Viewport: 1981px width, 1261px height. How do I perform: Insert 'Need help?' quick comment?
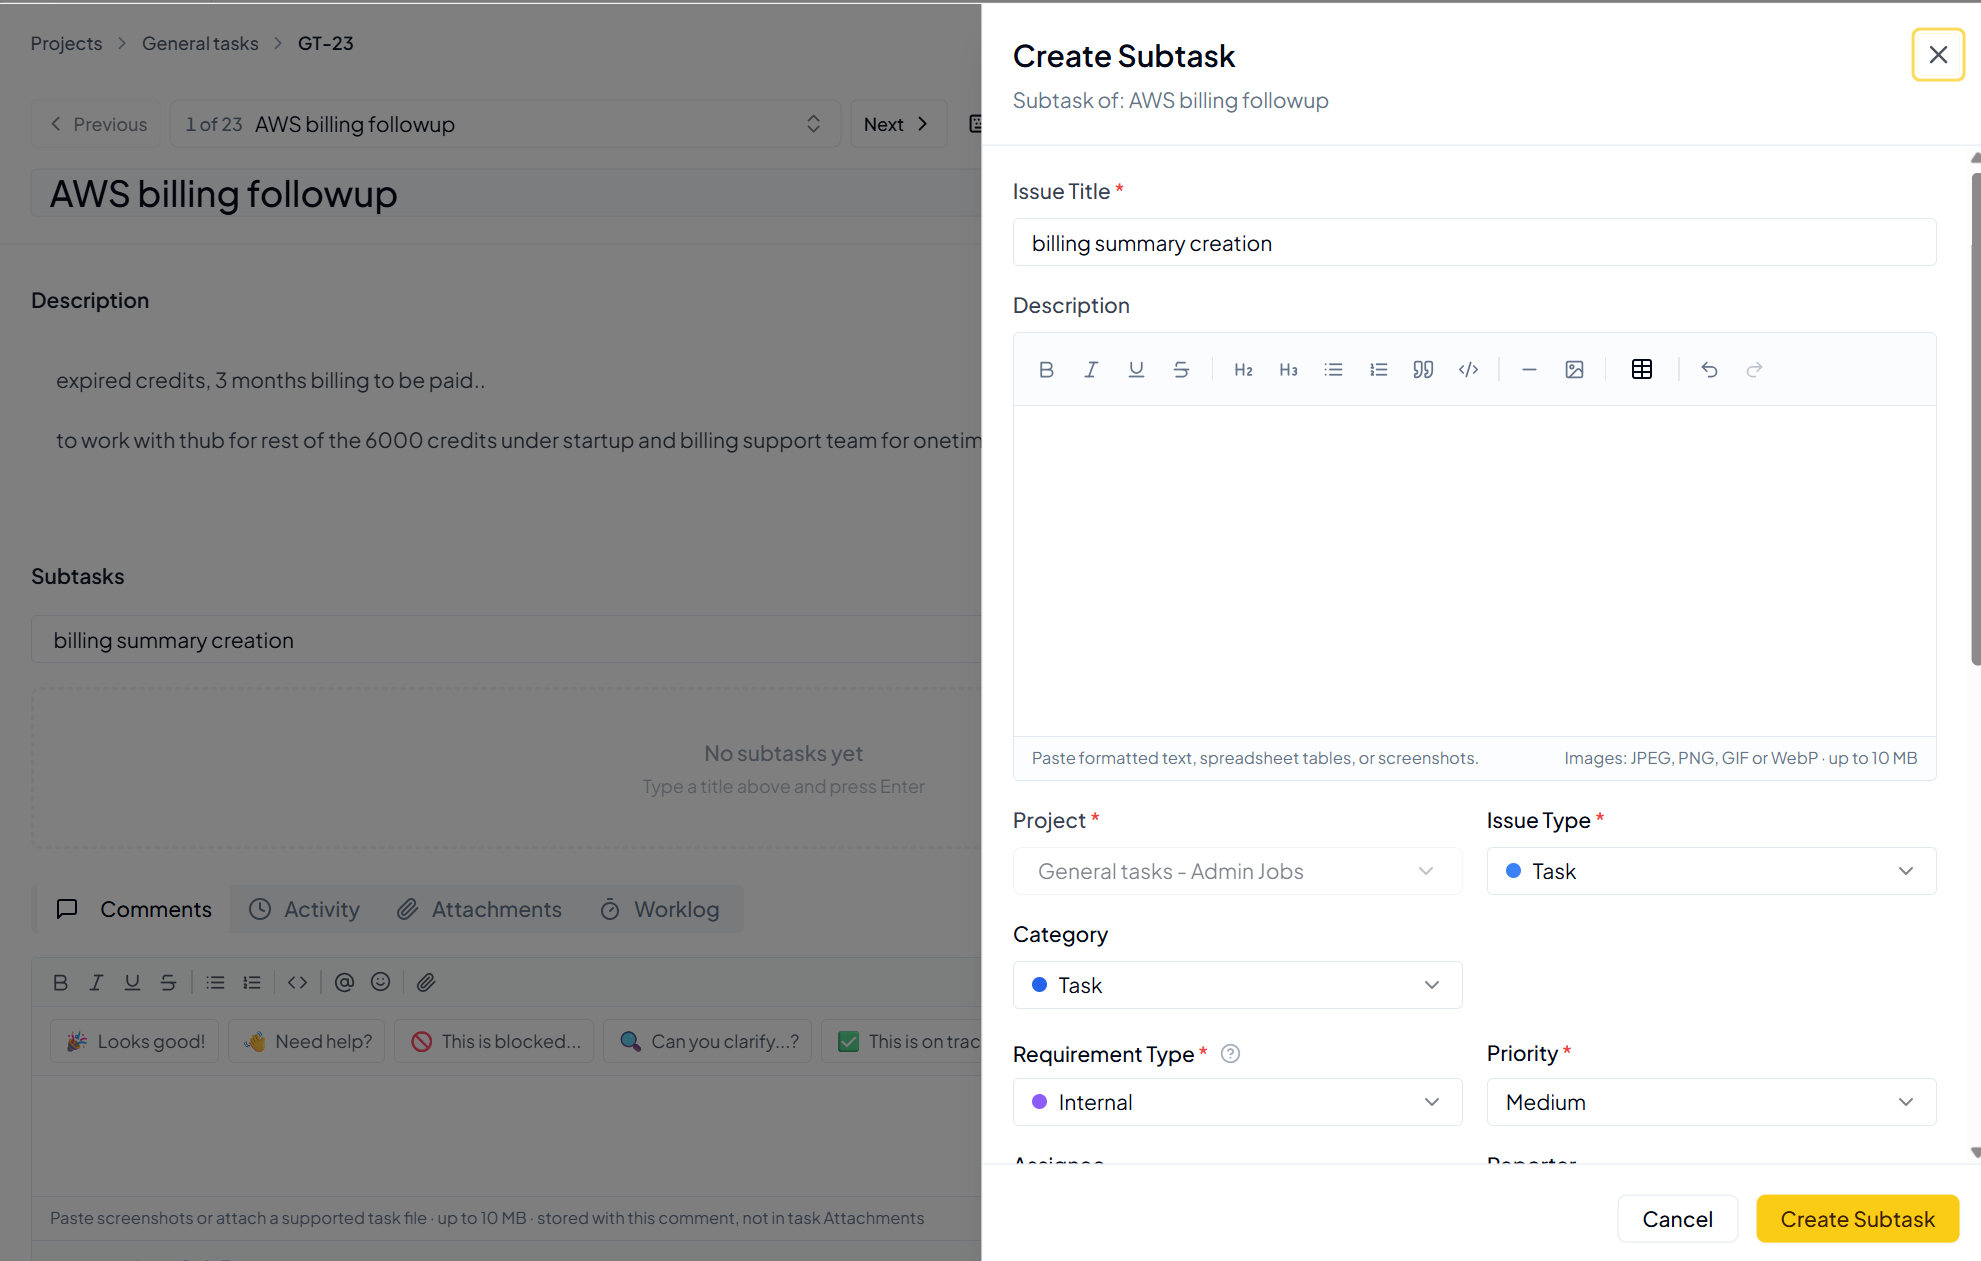[307, 1042]
